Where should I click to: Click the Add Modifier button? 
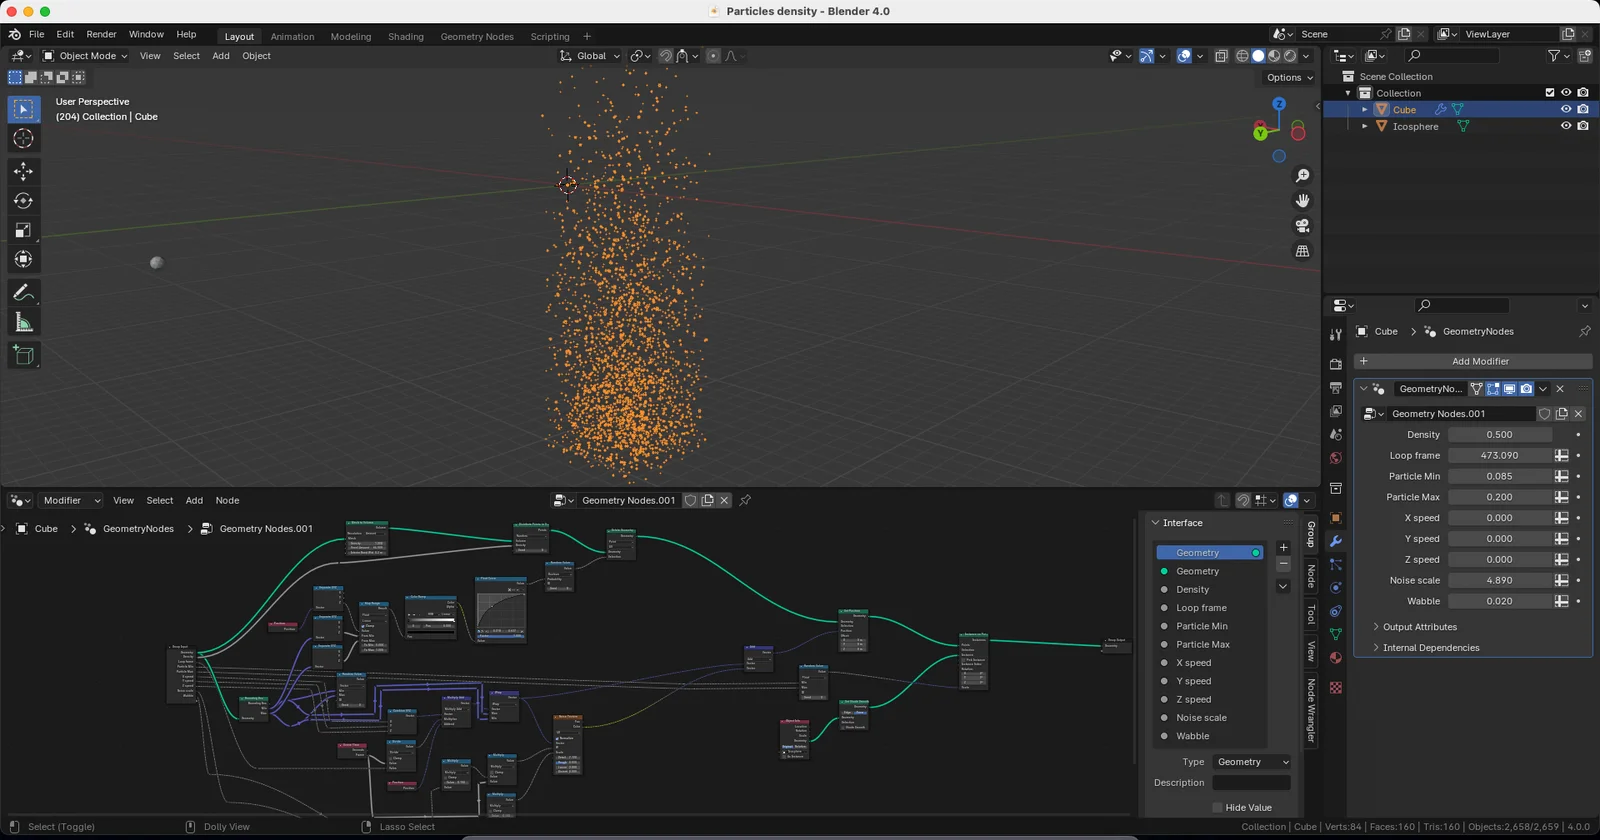1472,361
